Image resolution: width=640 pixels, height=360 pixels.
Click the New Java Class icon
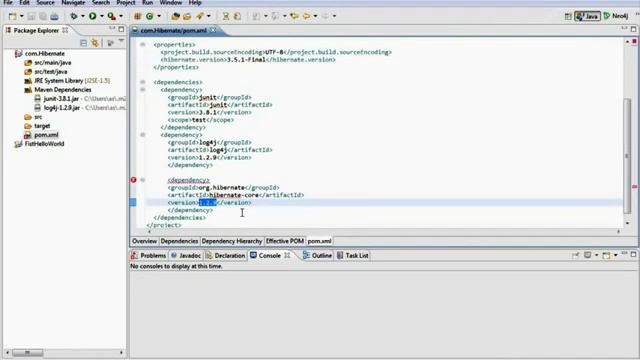point(150,16)
